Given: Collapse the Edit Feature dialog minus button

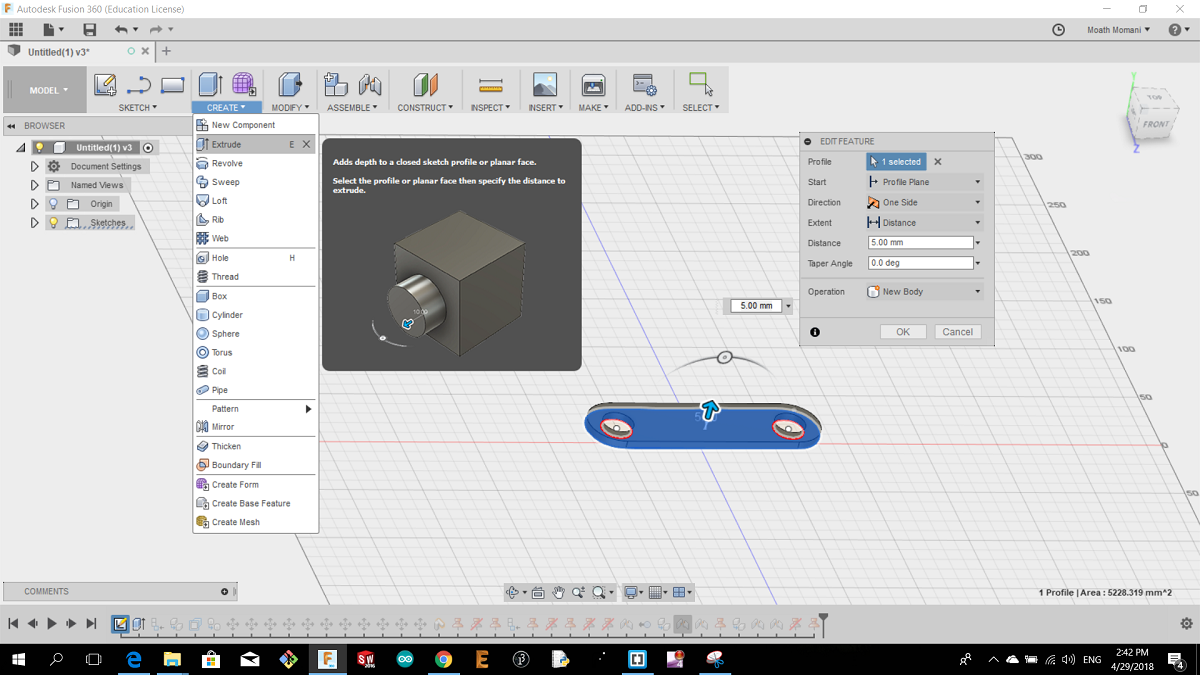Looking at the screenshot, I should point(808,142).
